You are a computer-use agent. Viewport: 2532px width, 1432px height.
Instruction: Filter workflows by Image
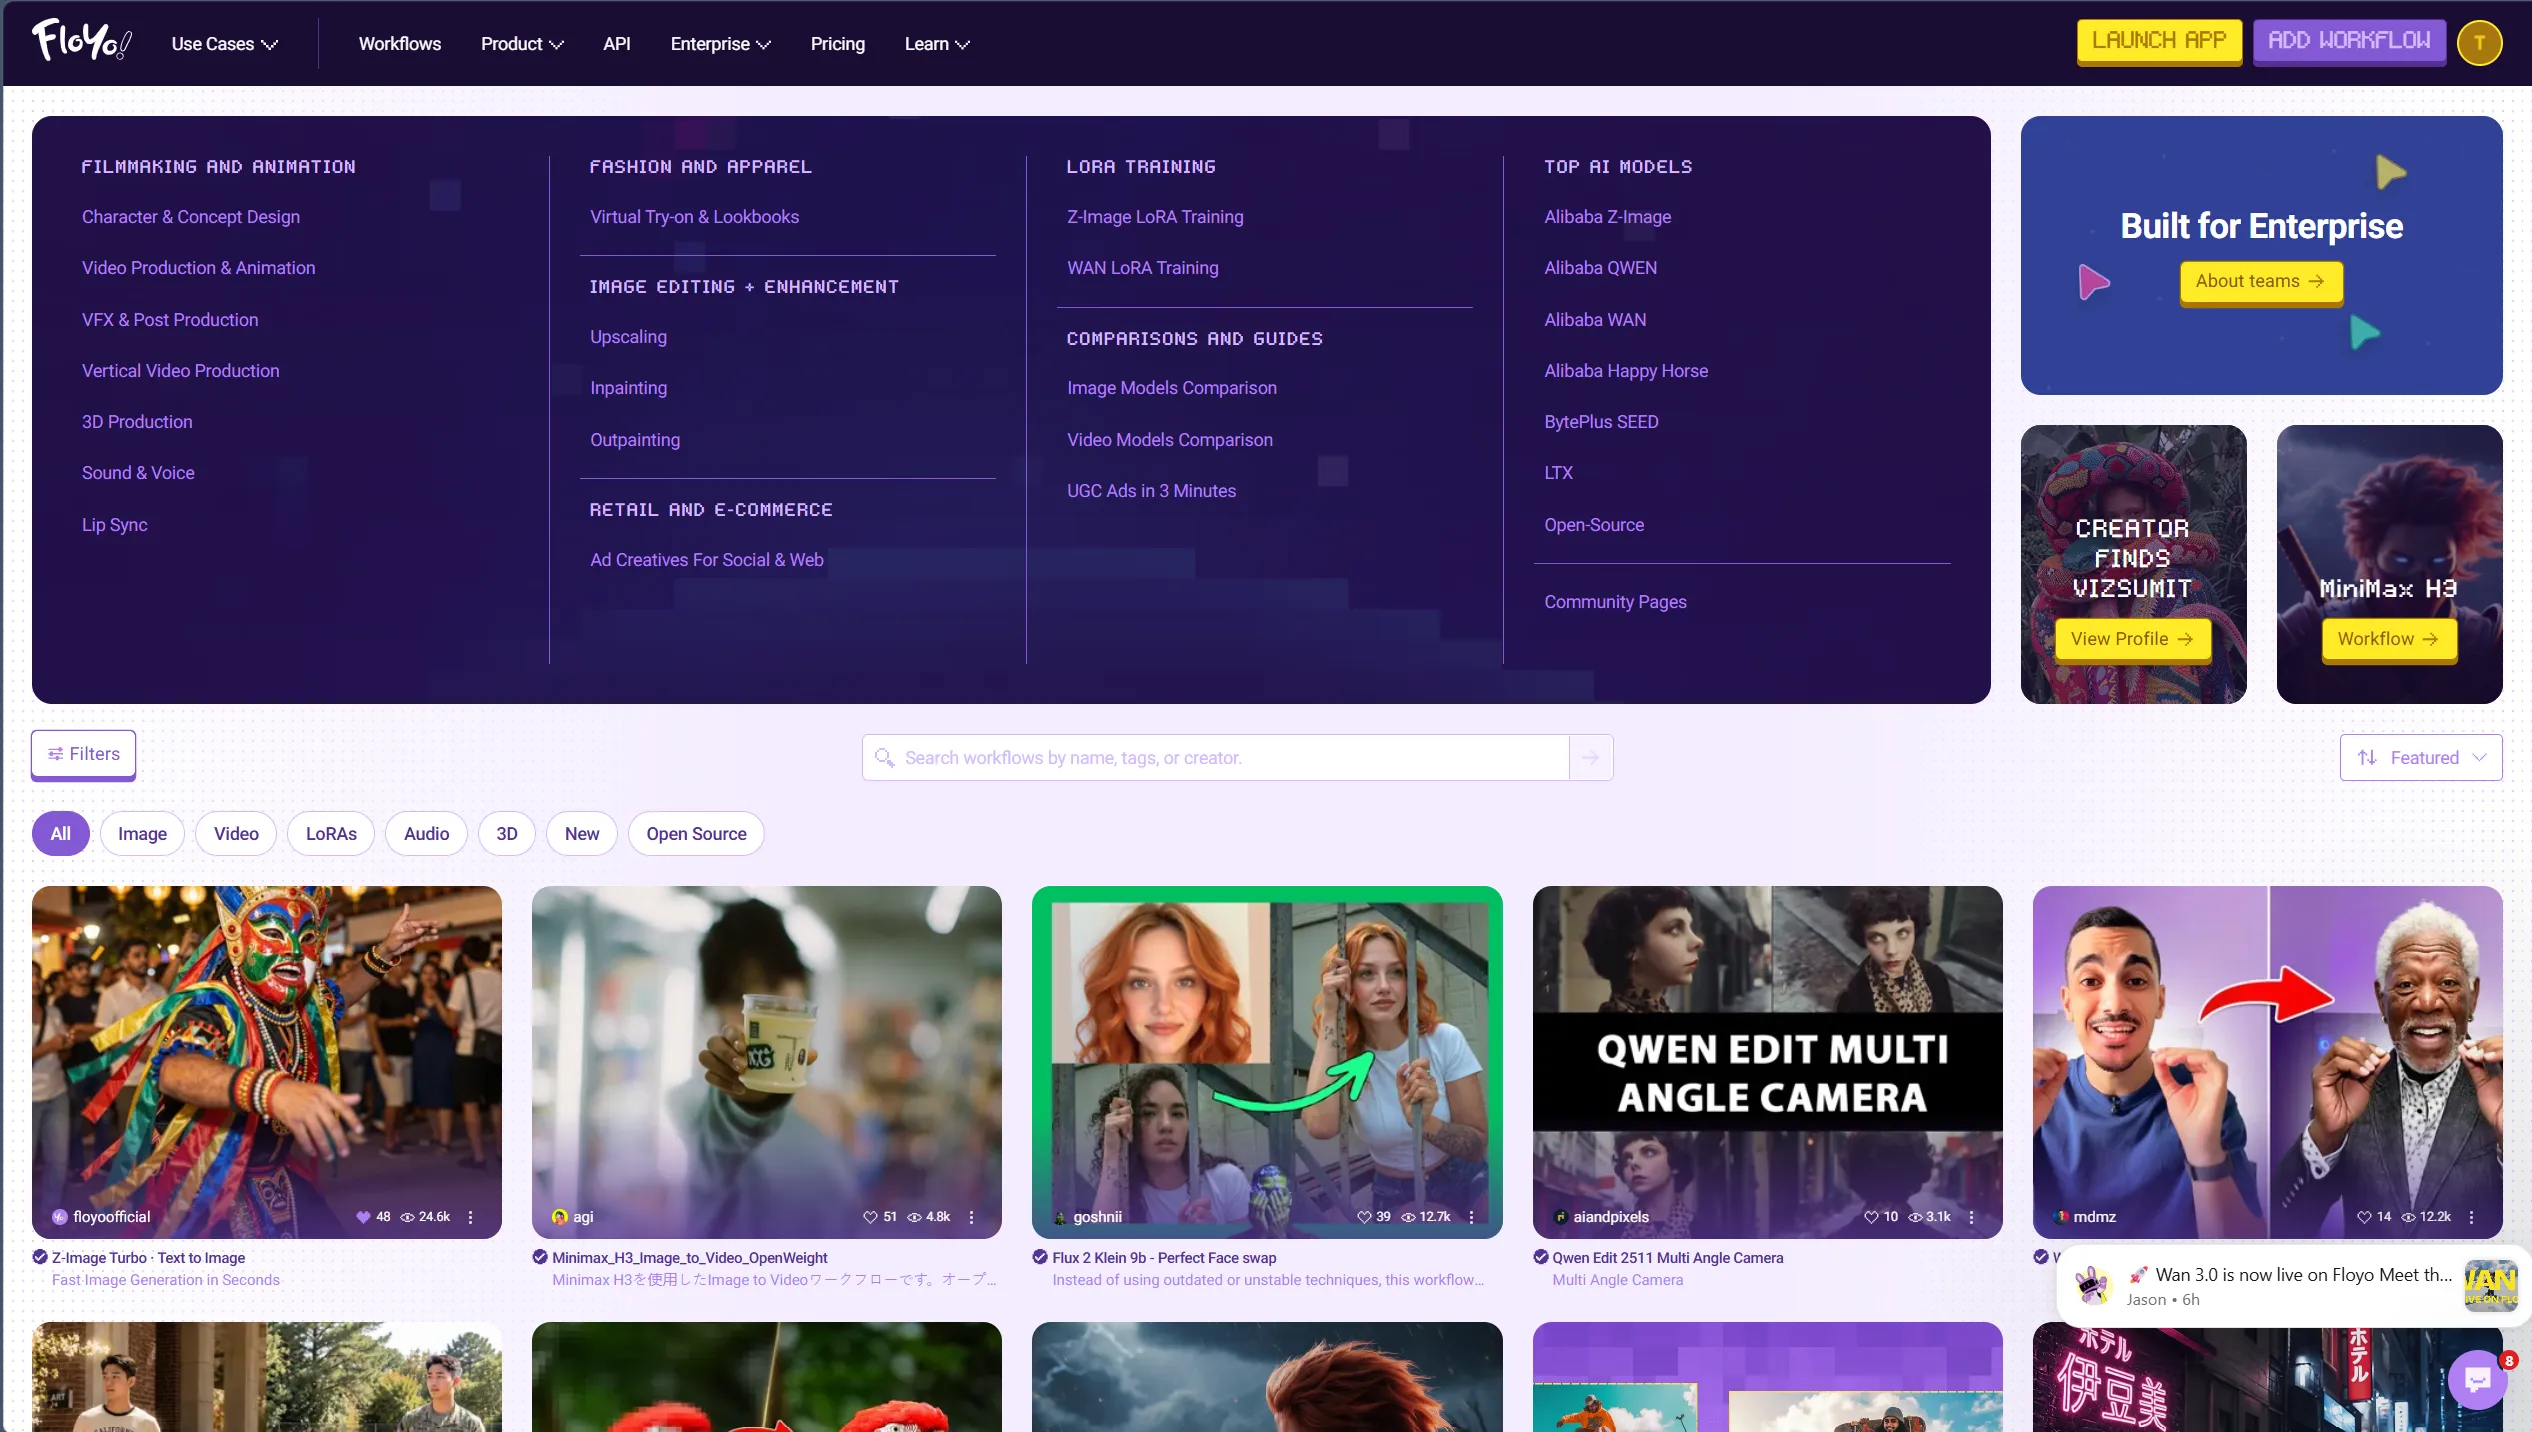coord(142,834)
